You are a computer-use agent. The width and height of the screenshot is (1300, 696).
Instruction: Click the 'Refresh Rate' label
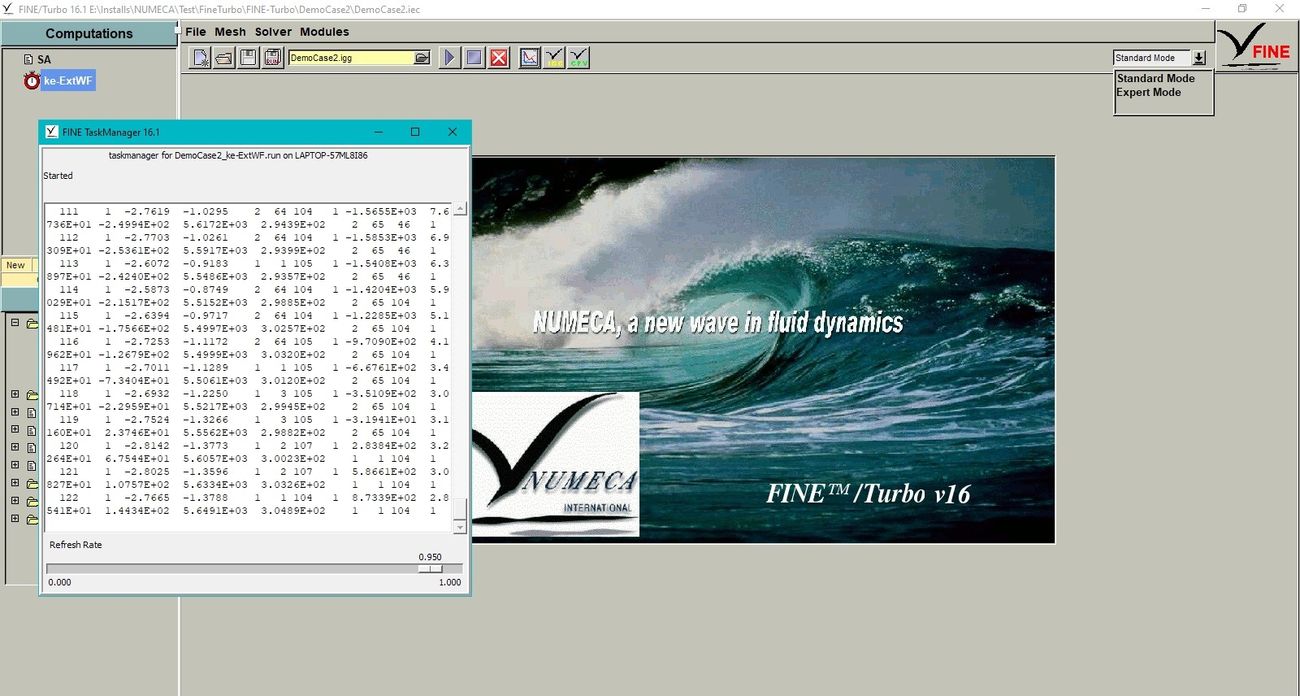pyautogui.click(x=76, y=545)
